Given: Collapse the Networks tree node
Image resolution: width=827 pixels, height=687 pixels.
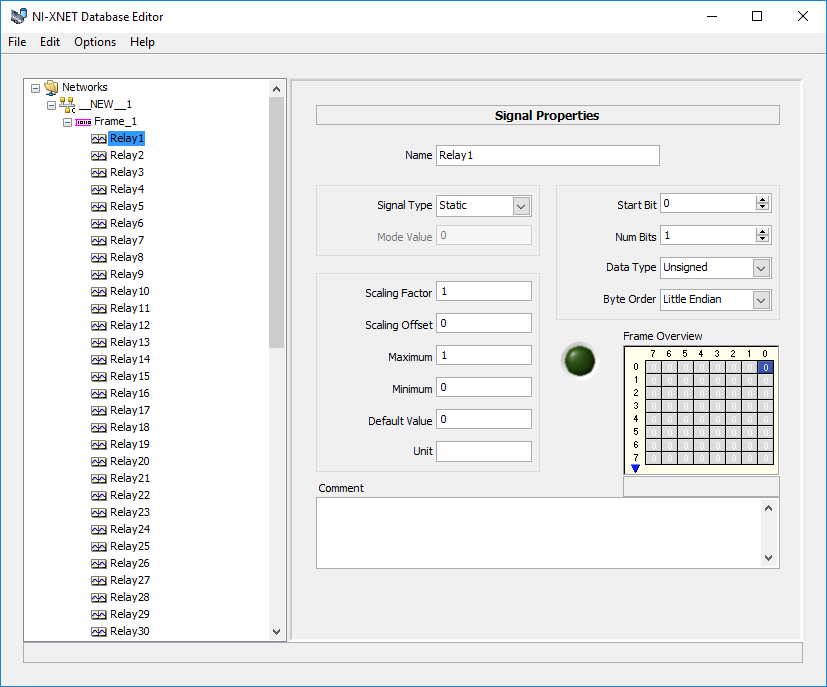Looking at the screenshot, I should (x=35, y=88).
